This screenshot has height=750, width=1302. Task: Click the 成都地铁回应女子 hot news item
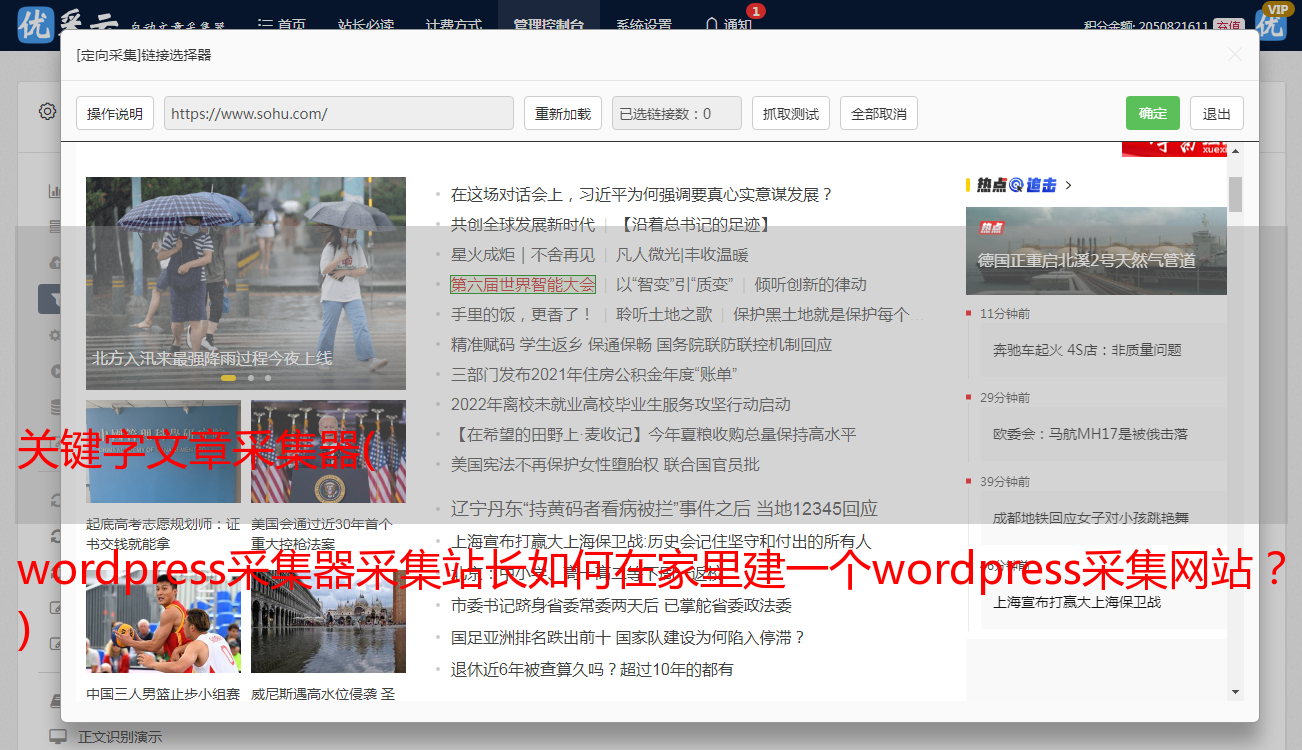coord(1091,518)
